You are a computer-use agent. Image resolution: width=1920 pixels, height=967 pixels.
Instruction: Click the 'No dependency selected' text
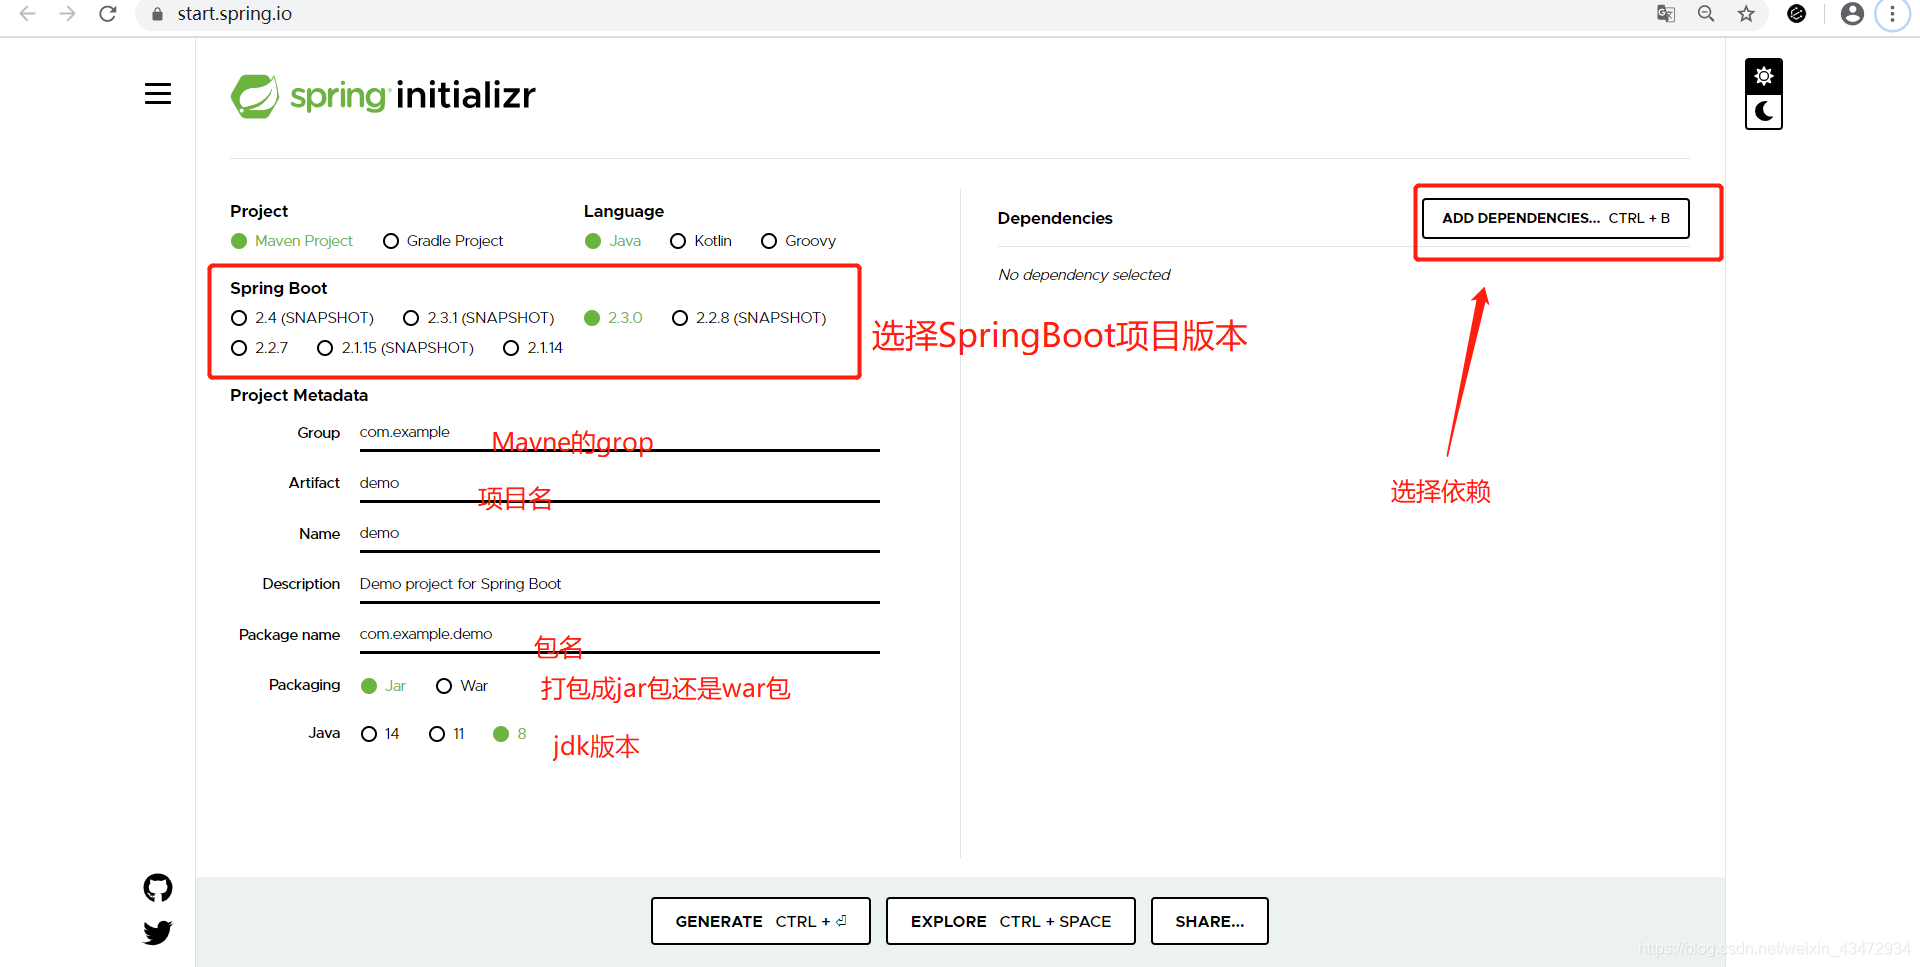click(x=1084, y=275)
